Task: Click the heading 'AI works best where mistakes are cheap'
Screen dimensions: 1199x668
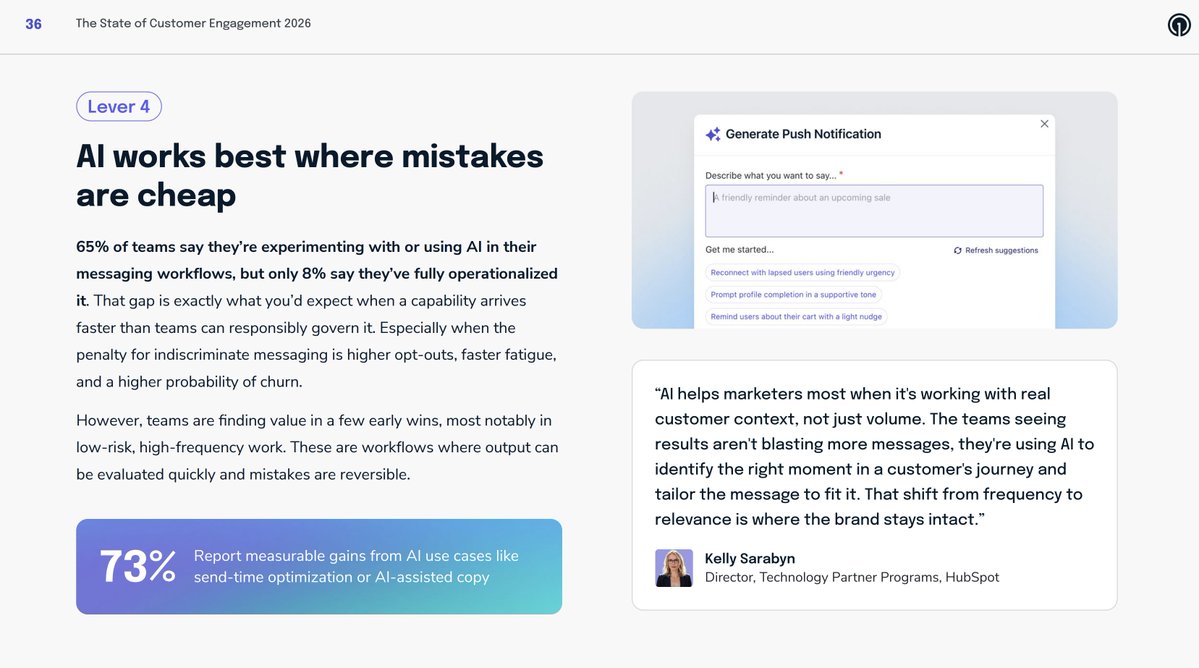Action: pyautogui.click(x=310, y=176)
